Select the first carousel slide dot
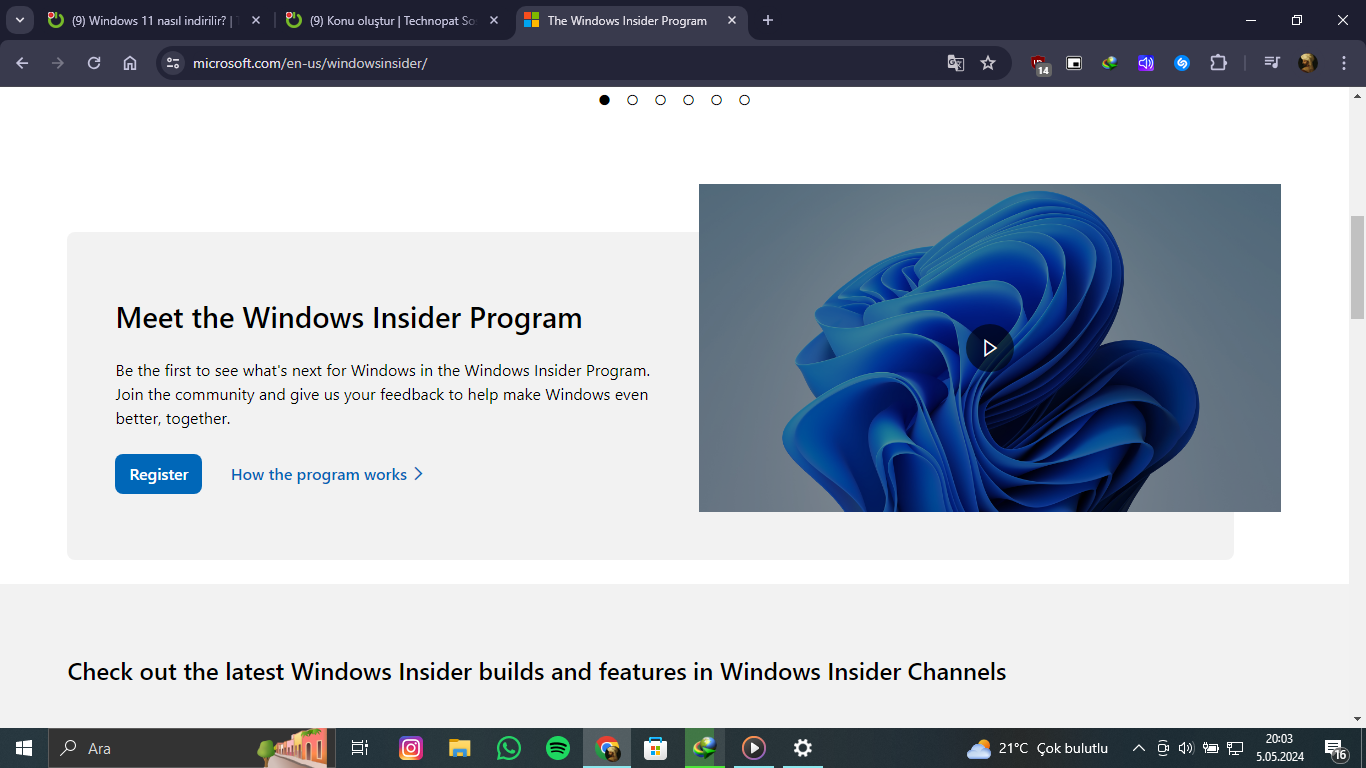This screenshot has width=1366, height=768. [605, 100]
